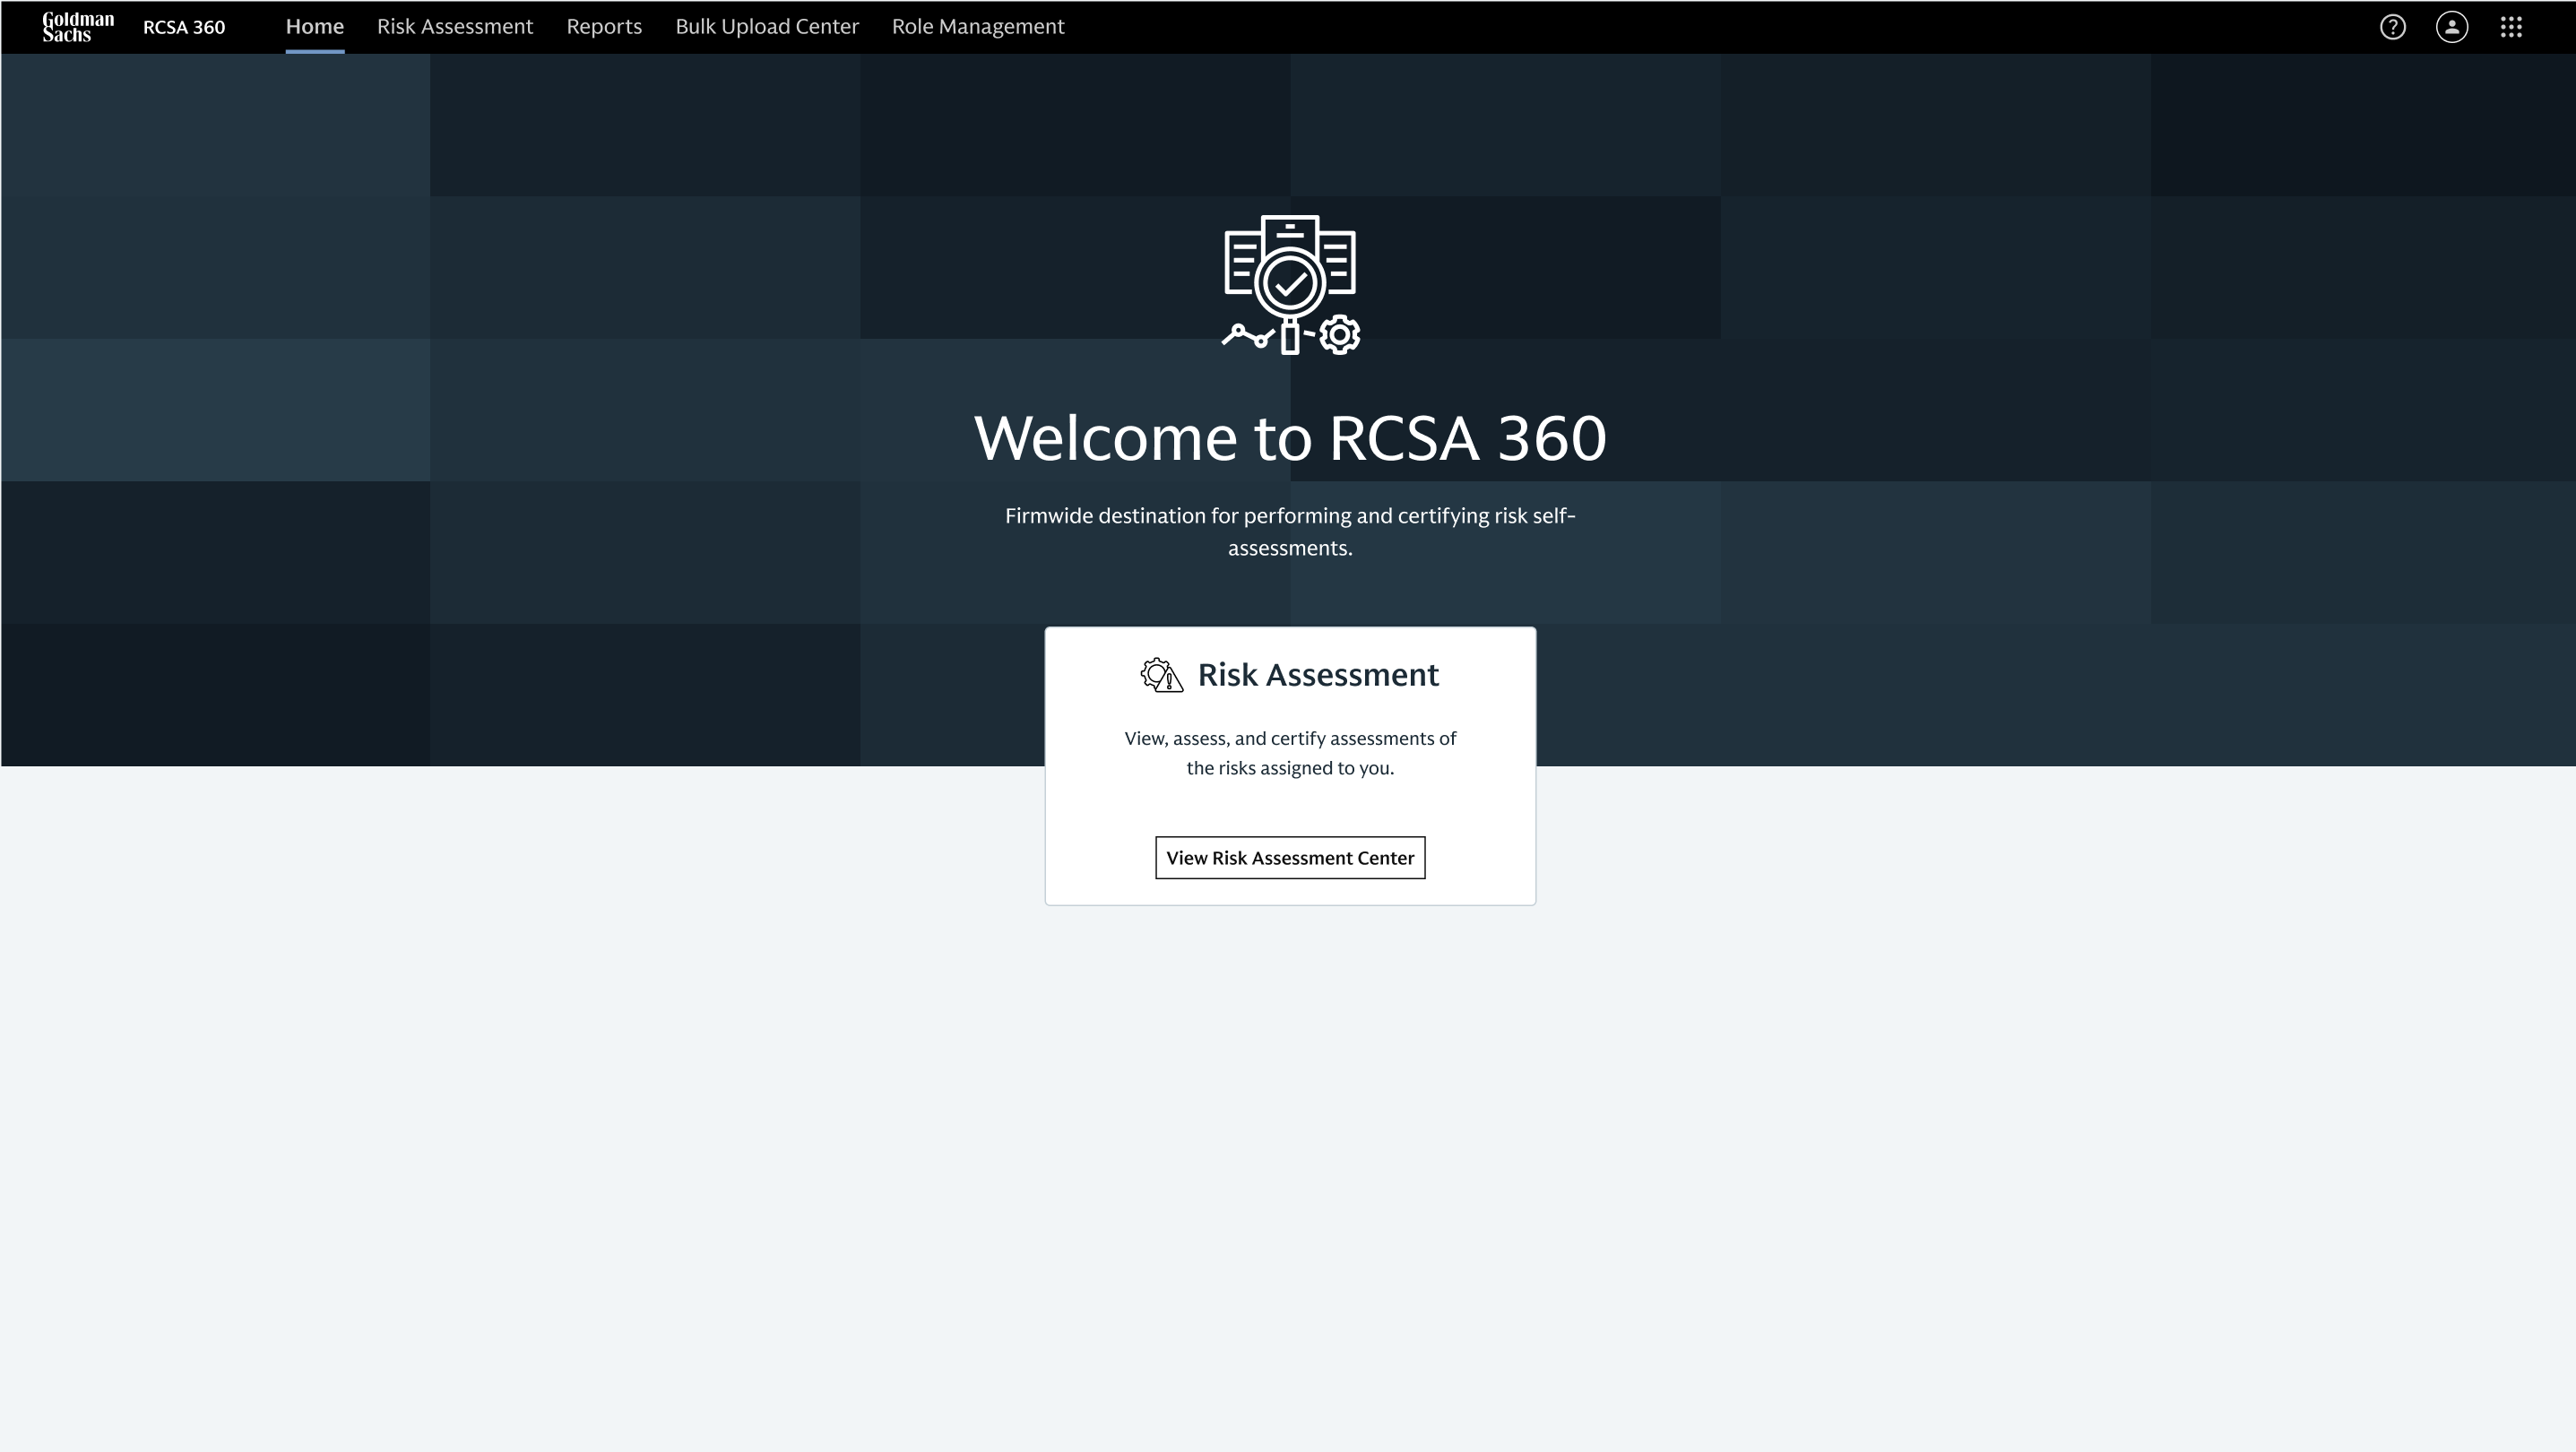Click the clipboard document atop hero illustration
This screenshot has height=1452, width=2576.
pos(1290,230)
